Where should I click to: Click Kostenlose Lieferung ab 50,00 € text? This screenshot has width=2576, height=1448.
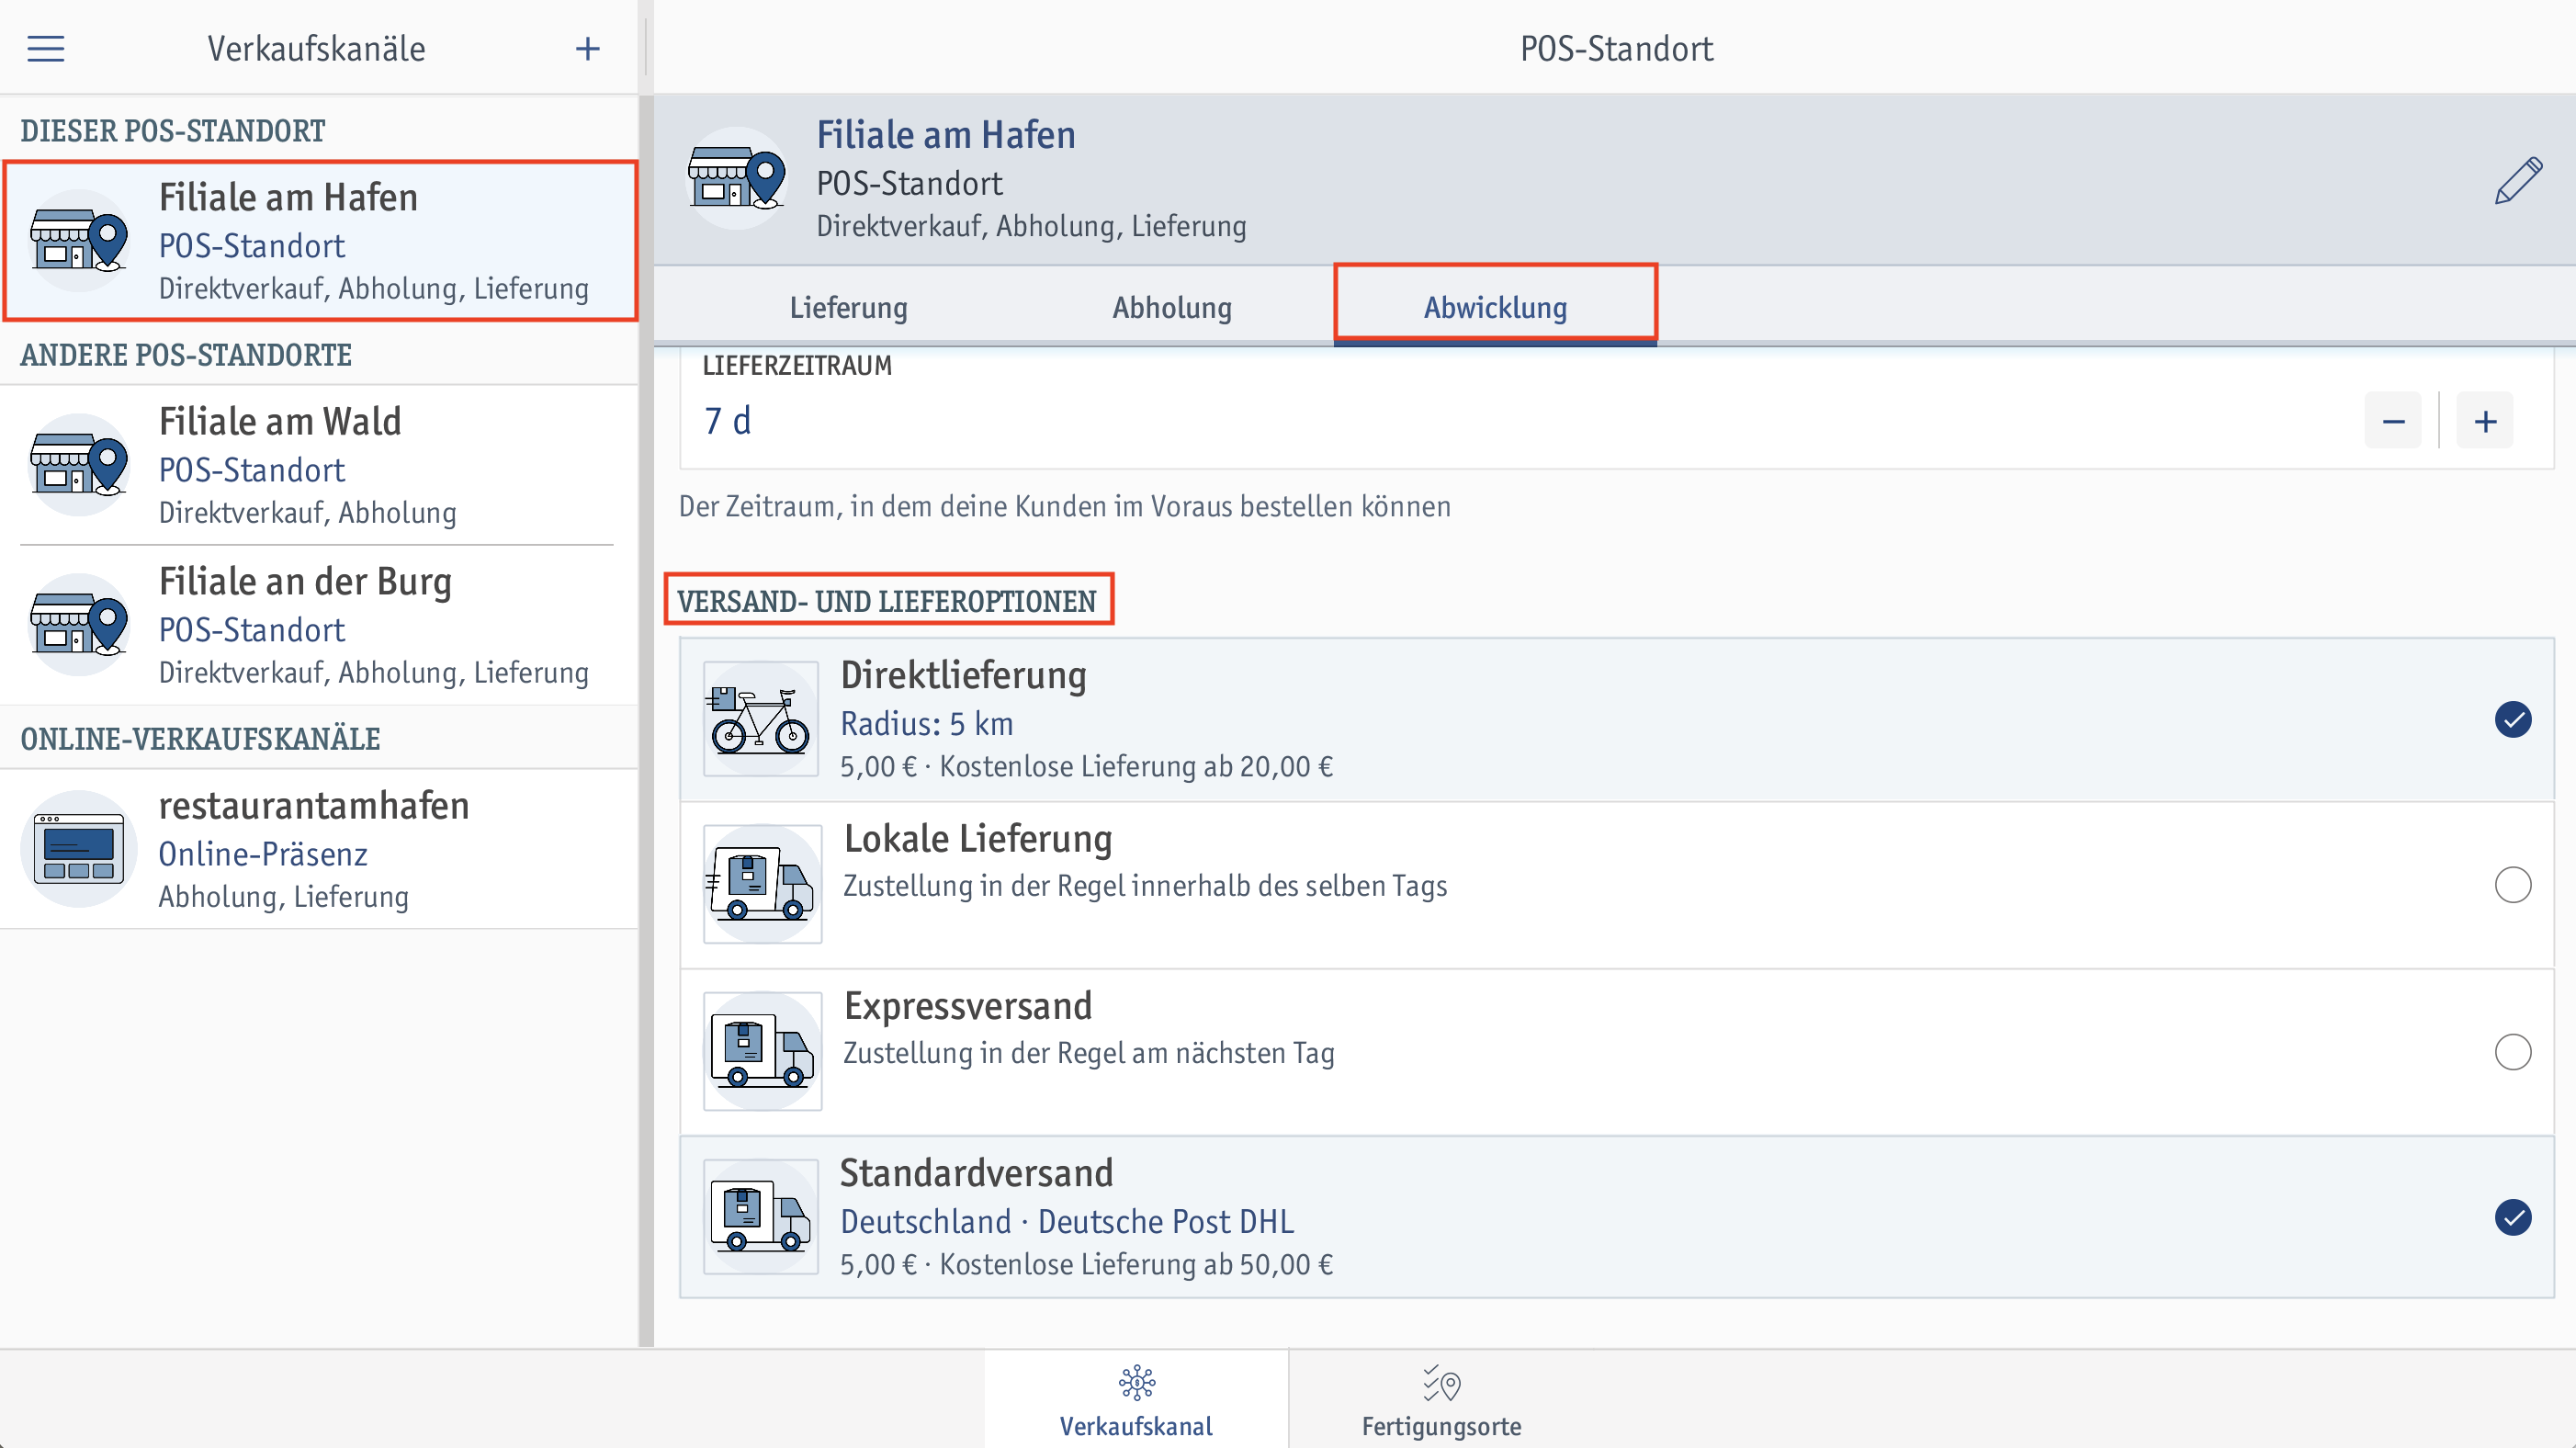click(x=1136, y=1264)
